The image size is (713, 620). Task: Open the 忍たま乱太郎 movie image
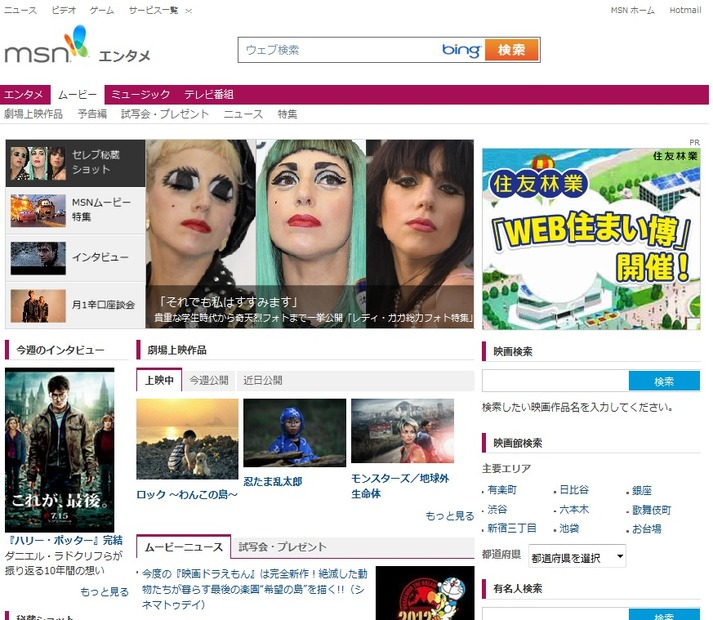(x=295, y=433)
